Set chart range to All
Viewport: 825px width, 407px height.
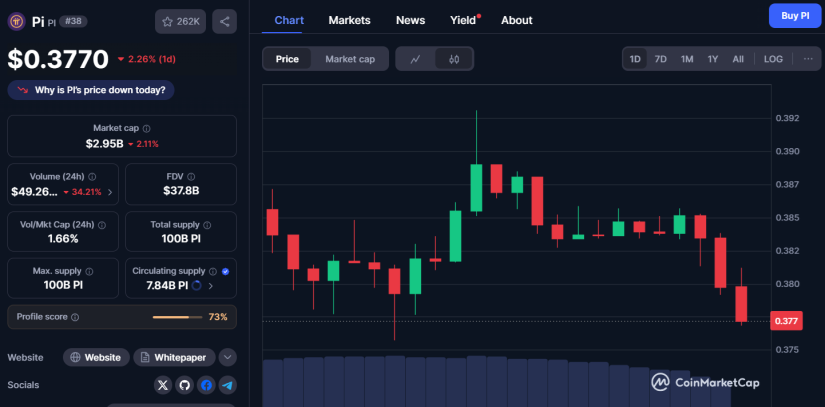(738, 59)
